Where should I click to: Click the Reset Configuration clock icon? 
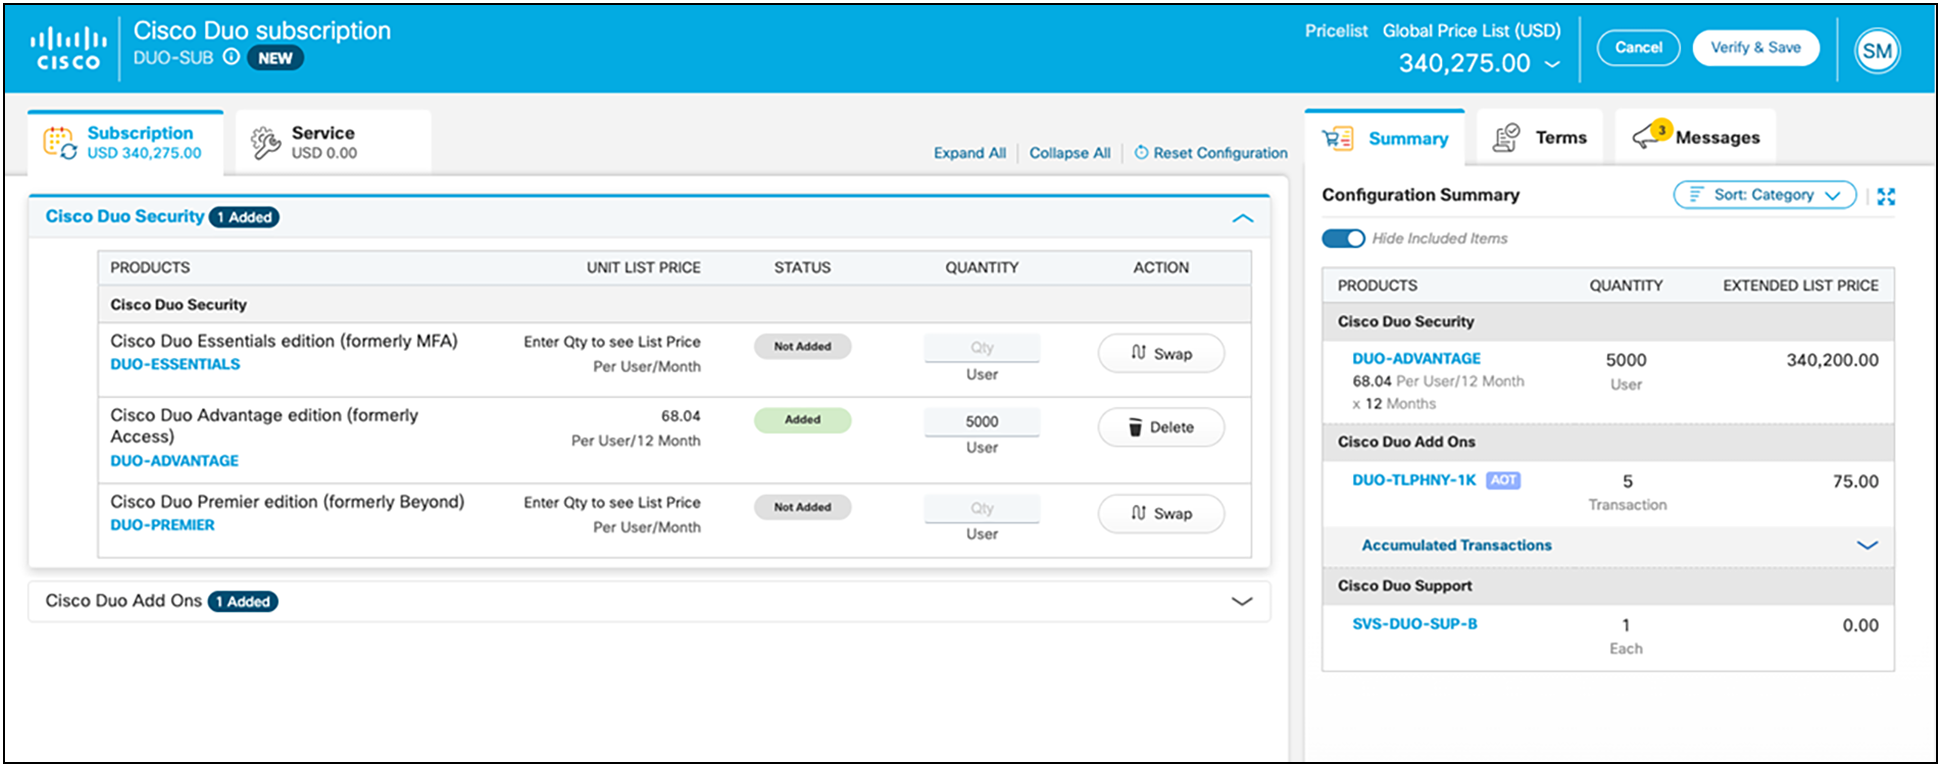click(1141, 153)
